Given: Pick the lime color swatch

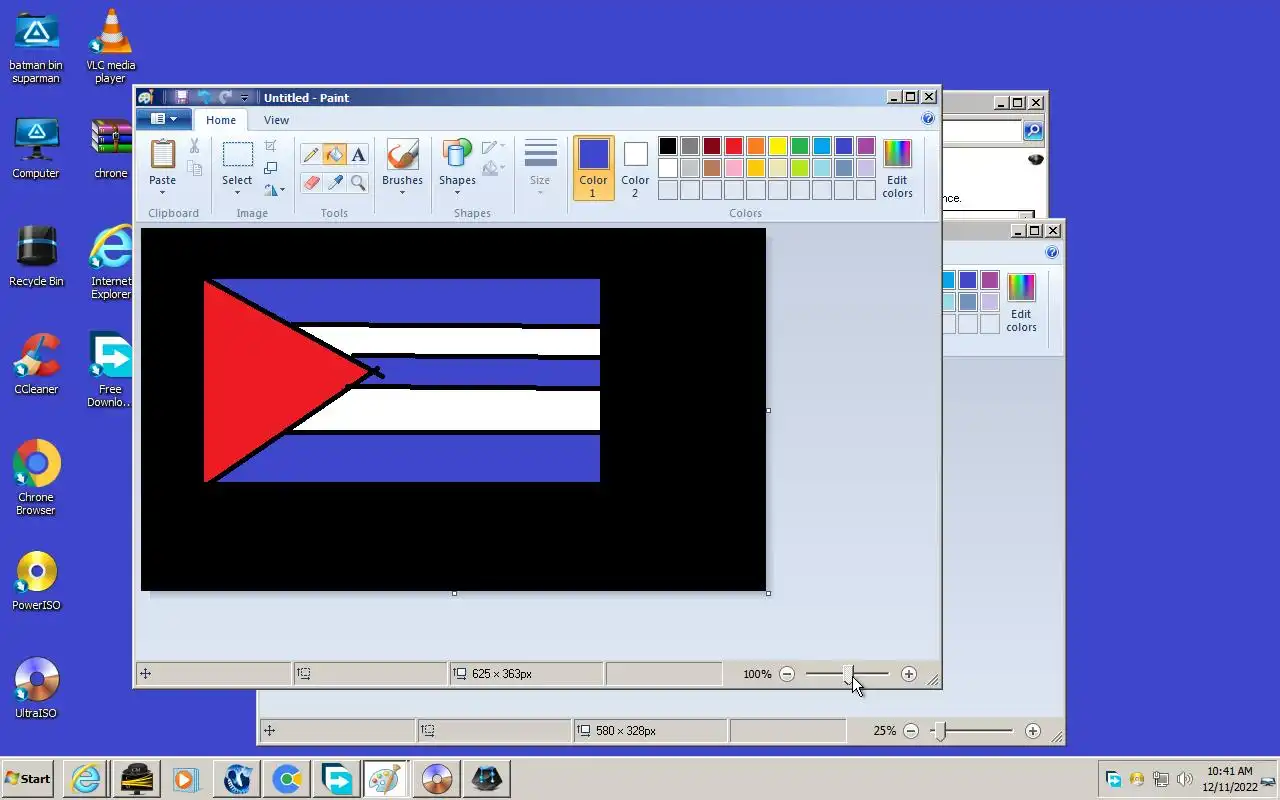Looking at the screenshot, I should point(800,168).
